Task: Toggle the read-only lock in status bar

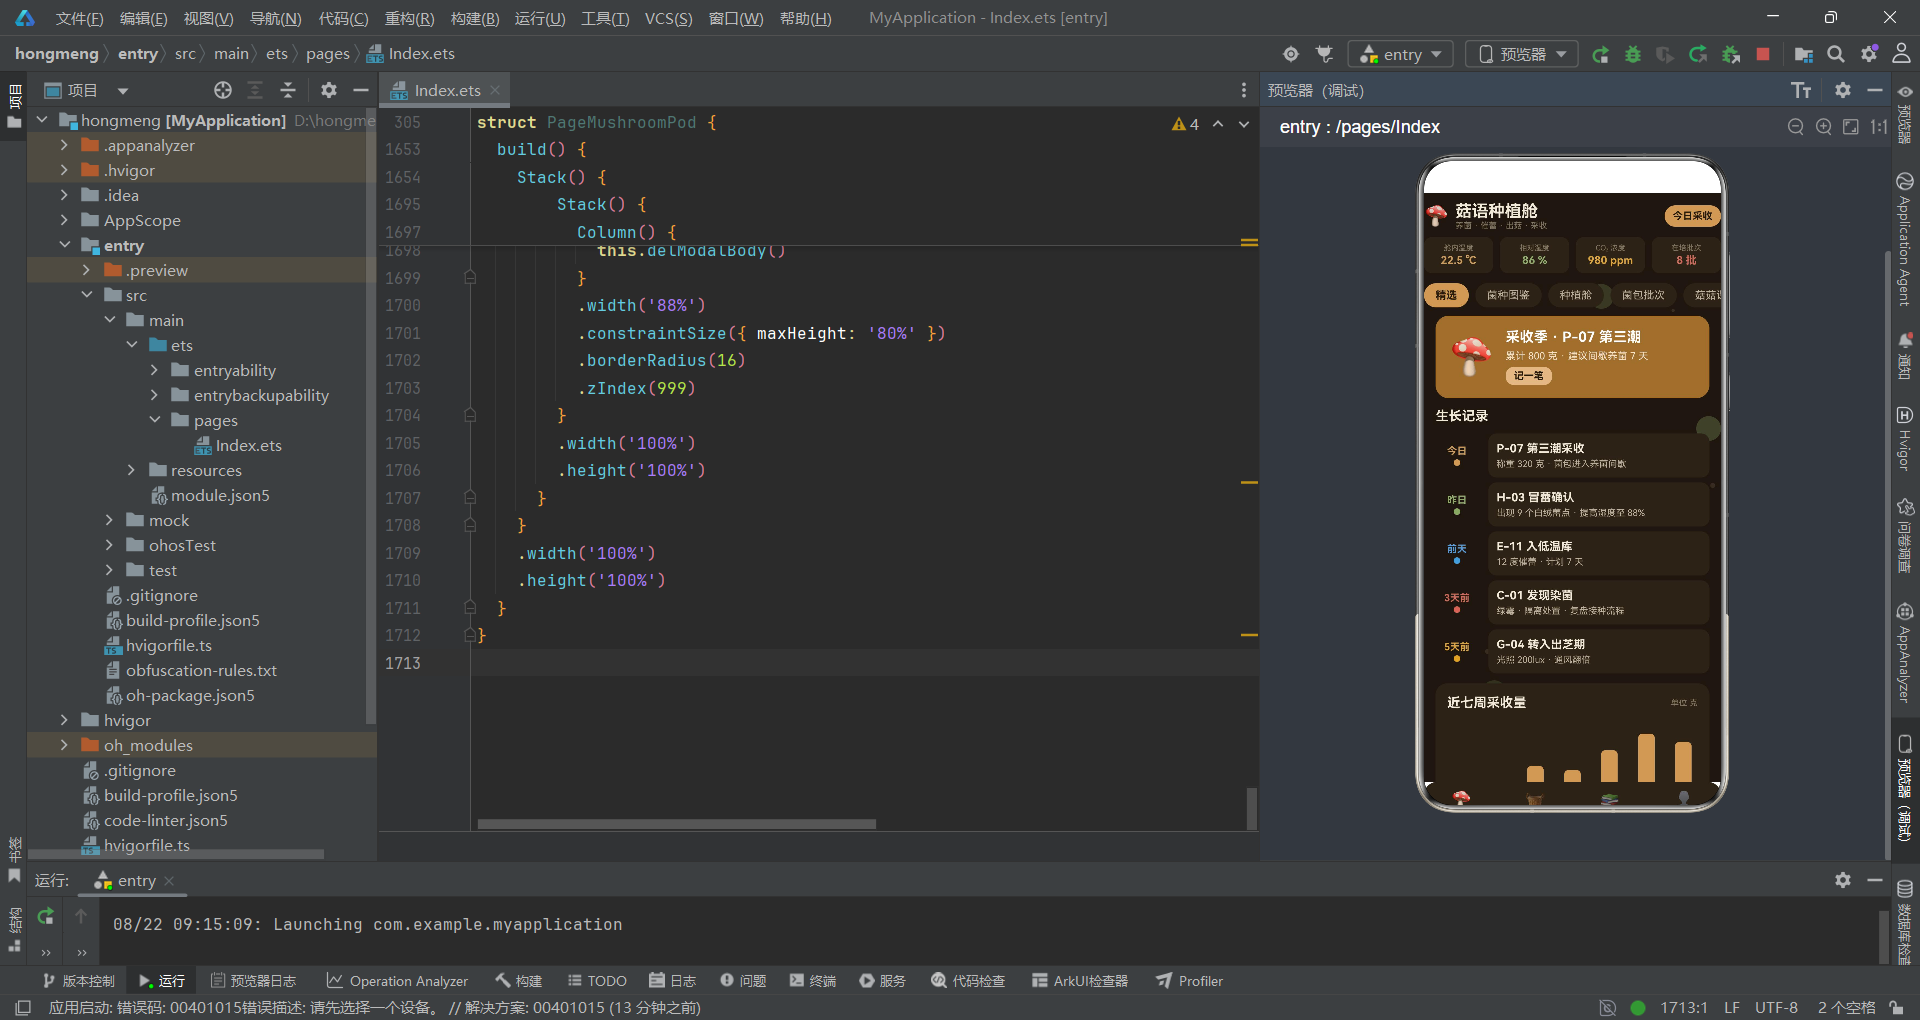Action: pos(1896,1007)
